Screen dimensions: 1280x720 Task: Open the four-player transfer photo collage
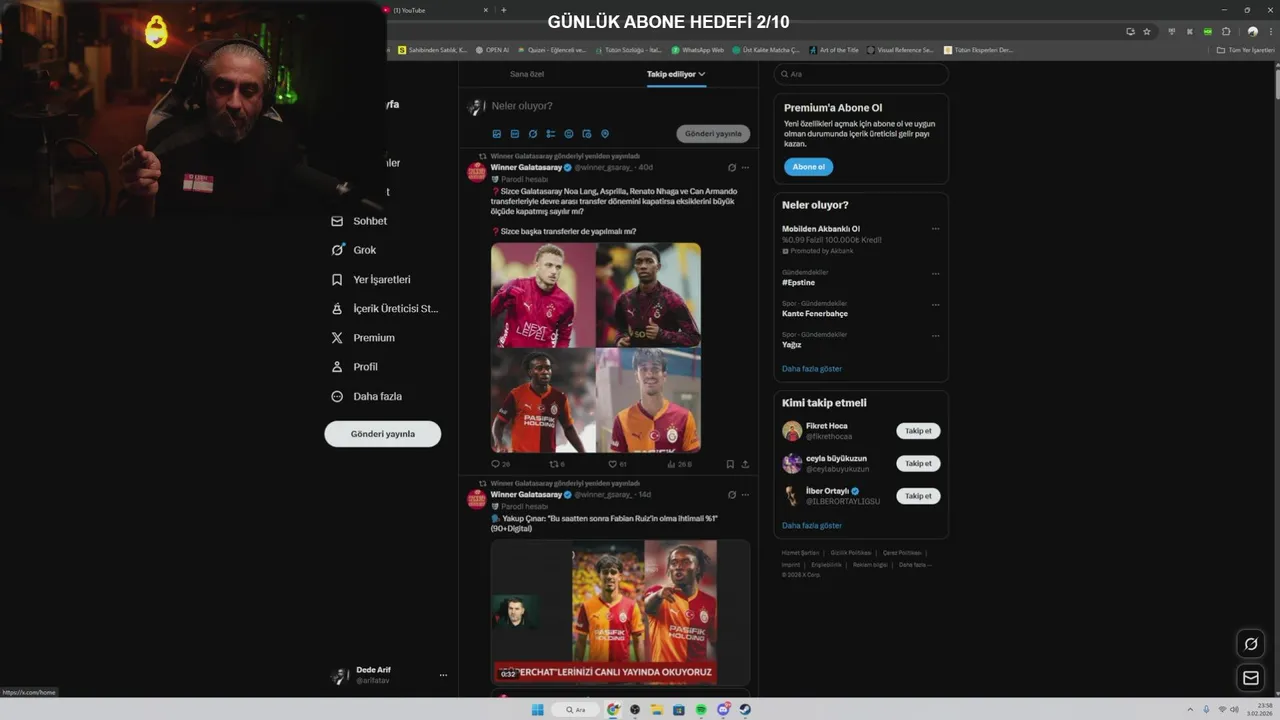[596, 348]
